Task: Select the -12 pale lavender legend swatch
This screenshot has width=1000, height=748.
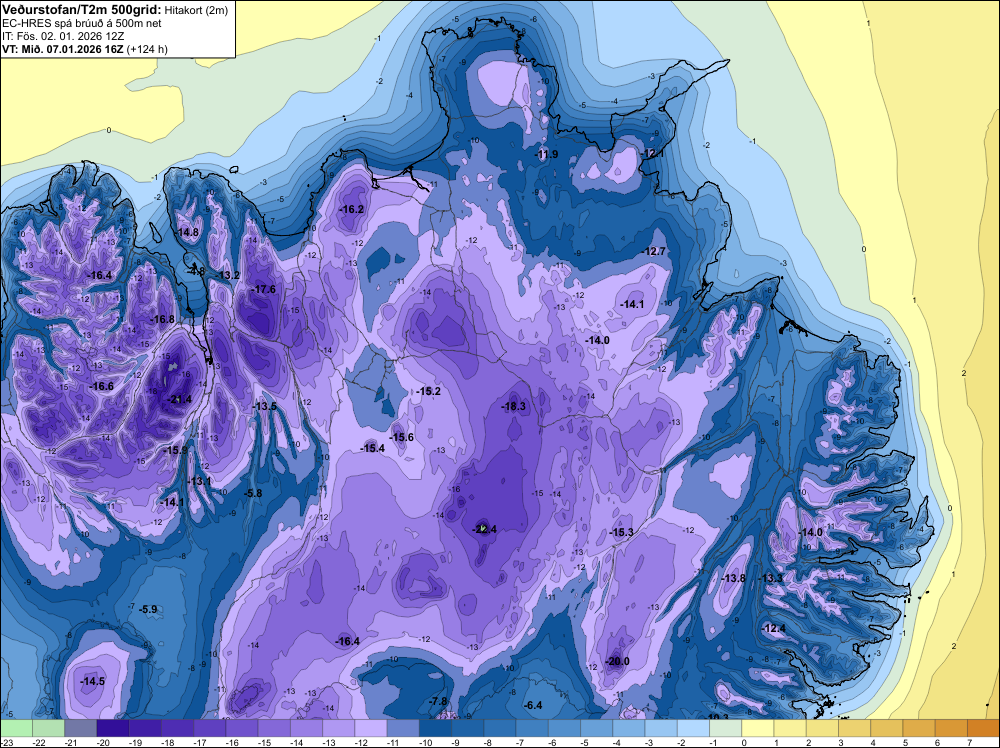Action: pyautogui.click(x=371, y=728)
